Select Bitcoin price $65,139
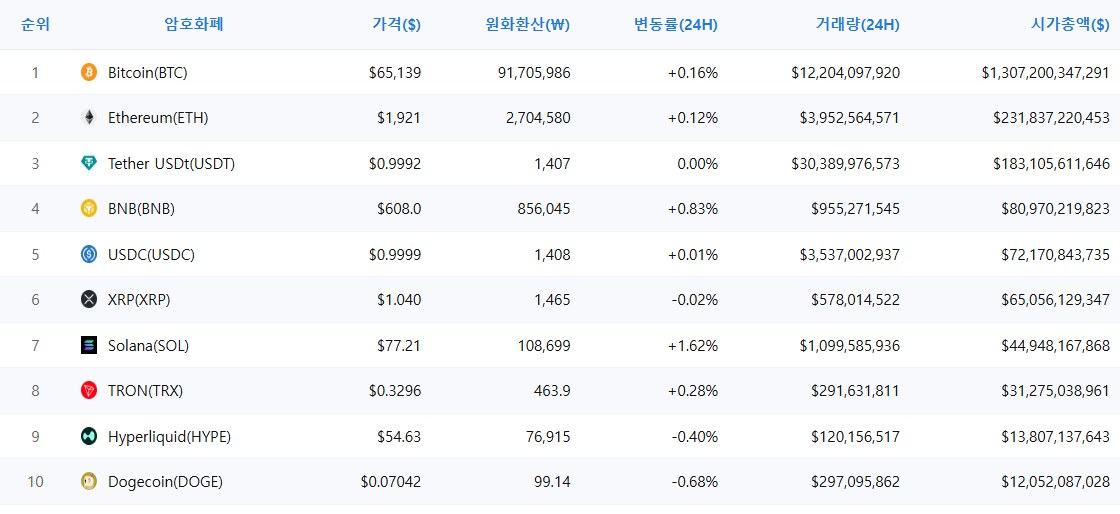The height and width of the screenshot is (514, 1120). tap(395, 72)
